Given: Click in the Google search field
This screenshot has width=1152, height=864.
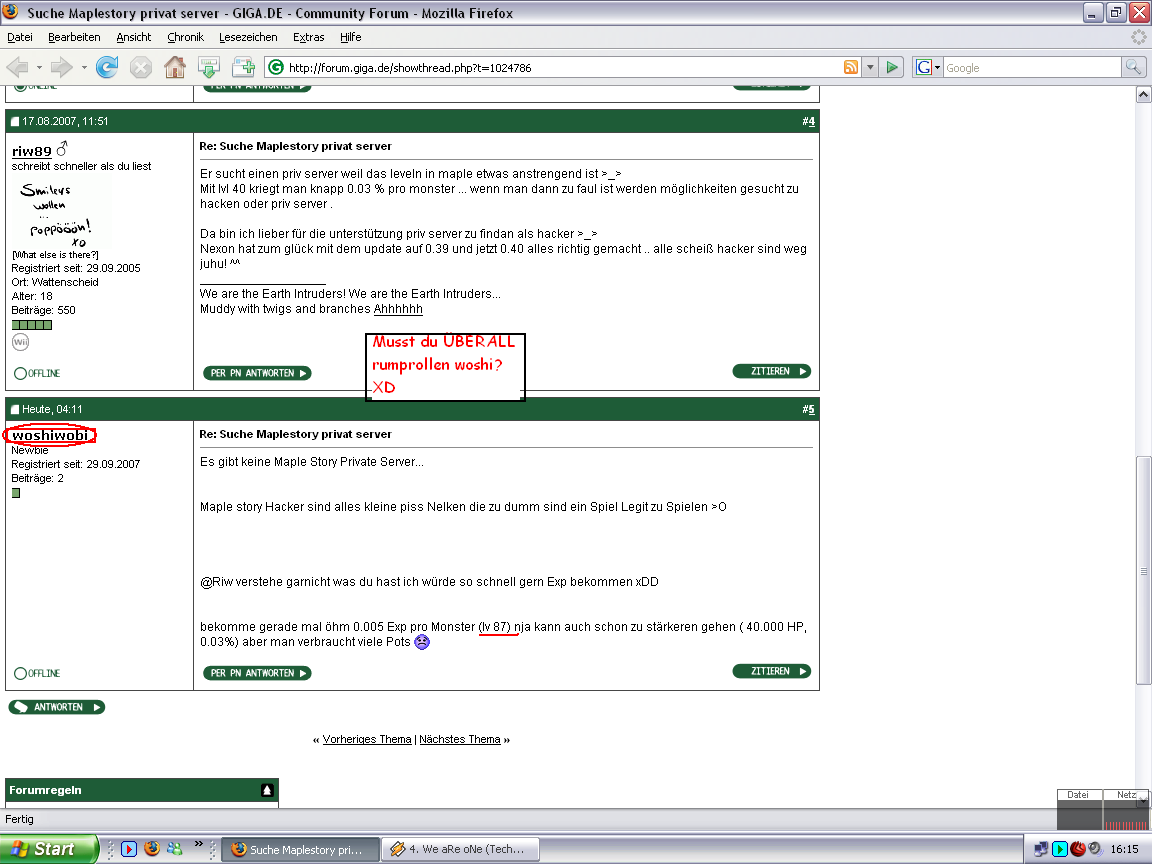Looking at the screenshot, I should [x=1030, y=67].
